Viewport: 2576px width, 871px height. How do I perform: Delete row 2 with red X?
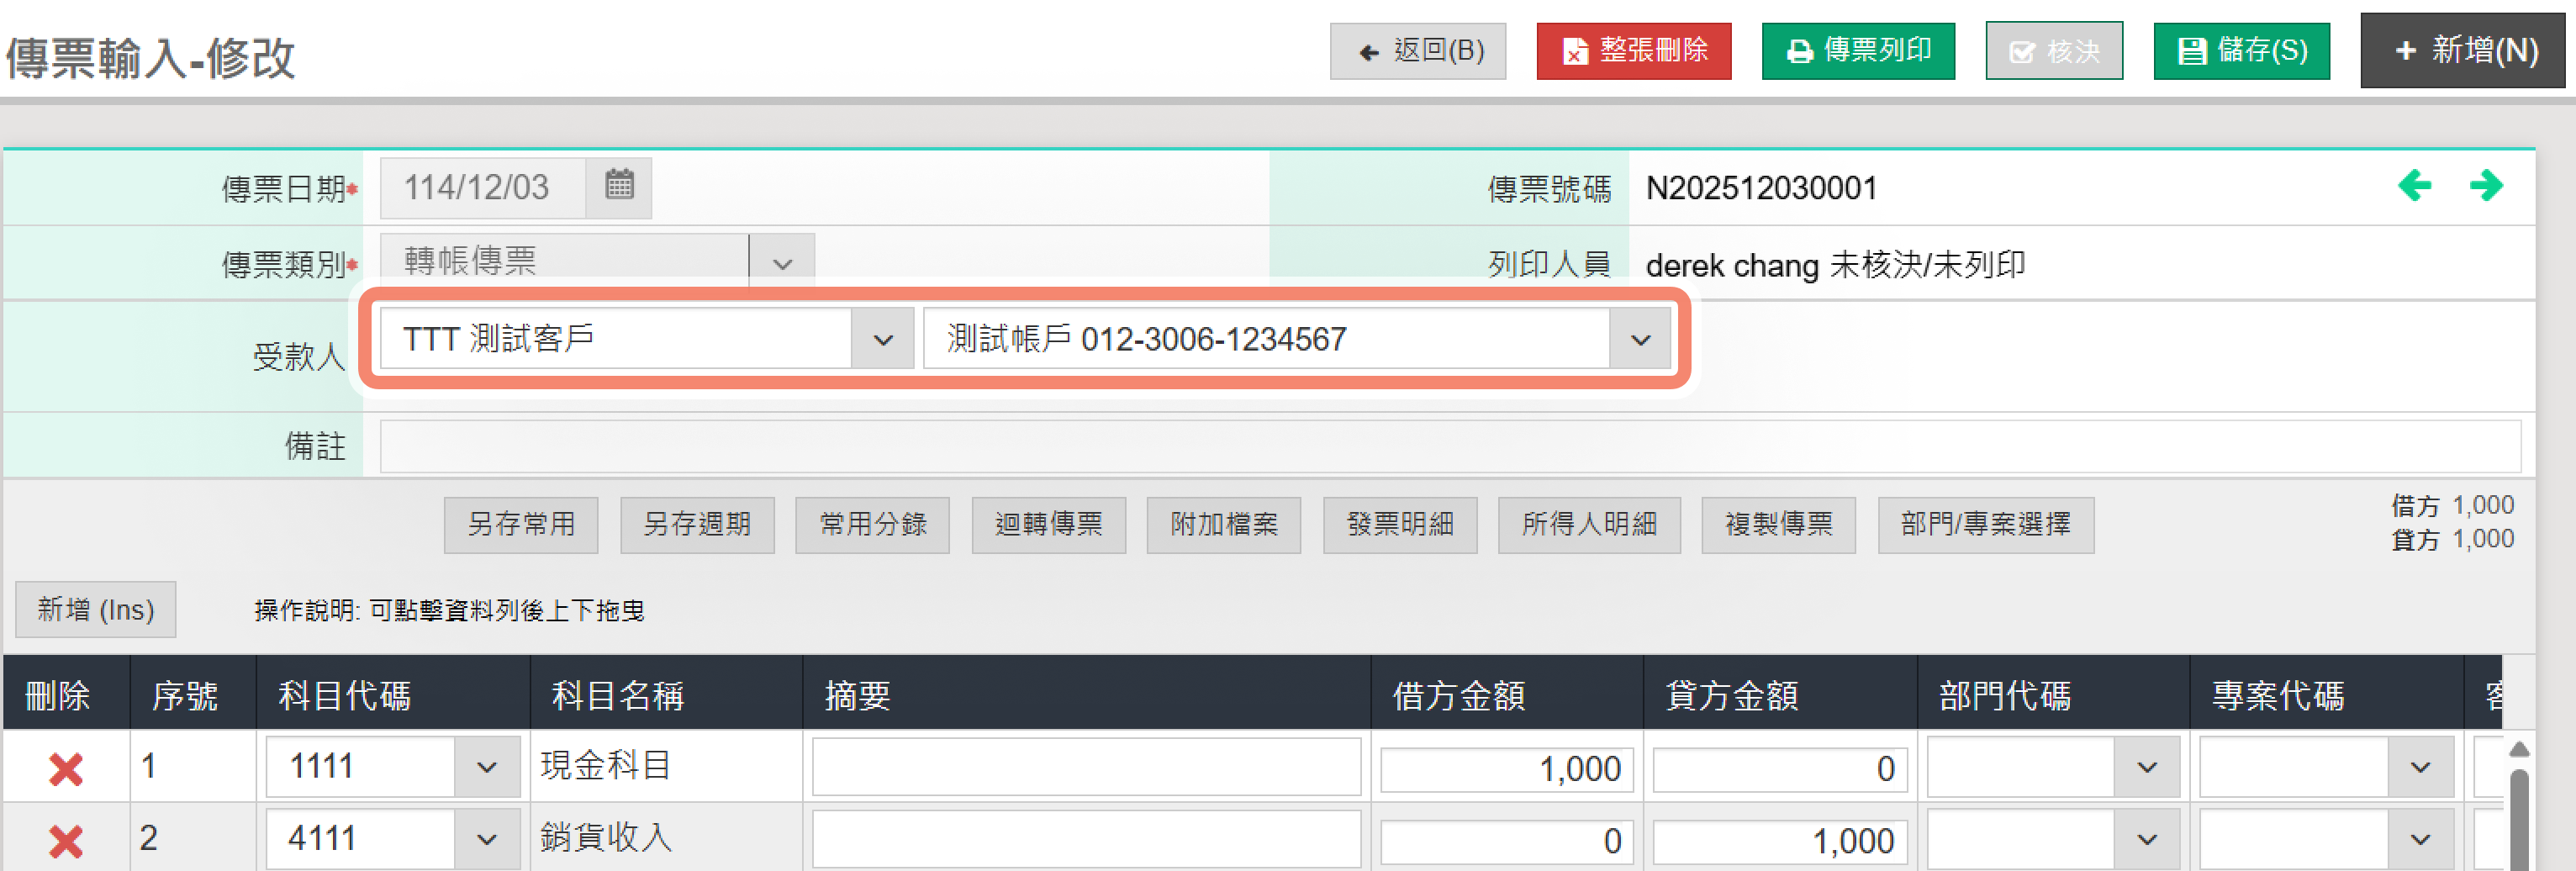pyautogui.click(x=66, y=840)
